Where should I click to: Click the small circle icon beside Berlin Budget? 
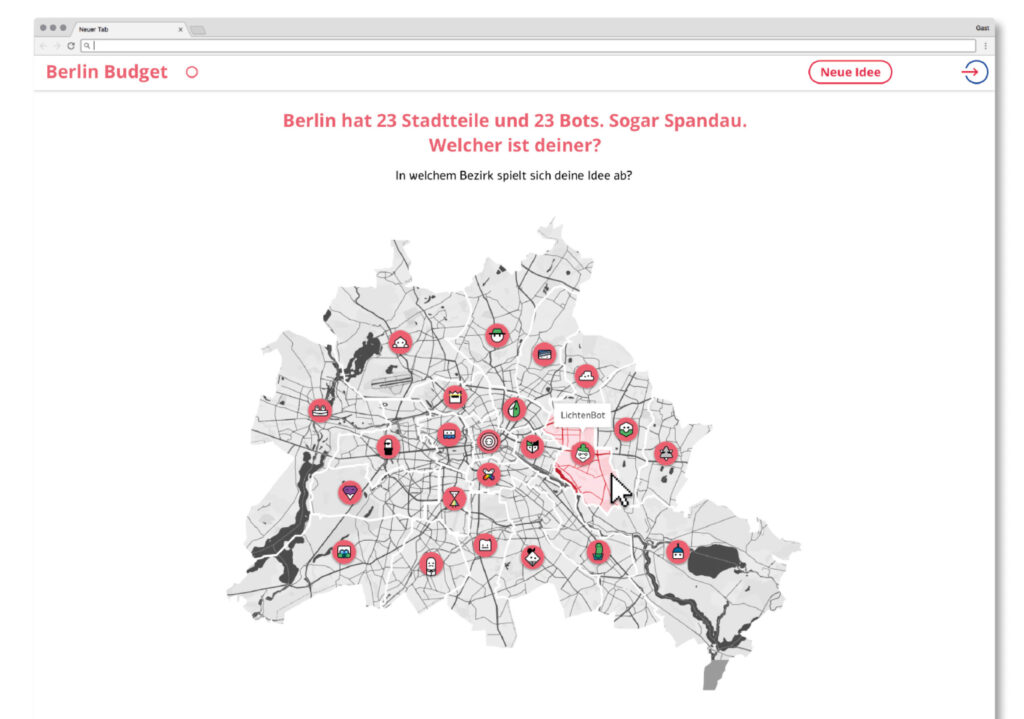pyautogui.click(x=192, y=72)
